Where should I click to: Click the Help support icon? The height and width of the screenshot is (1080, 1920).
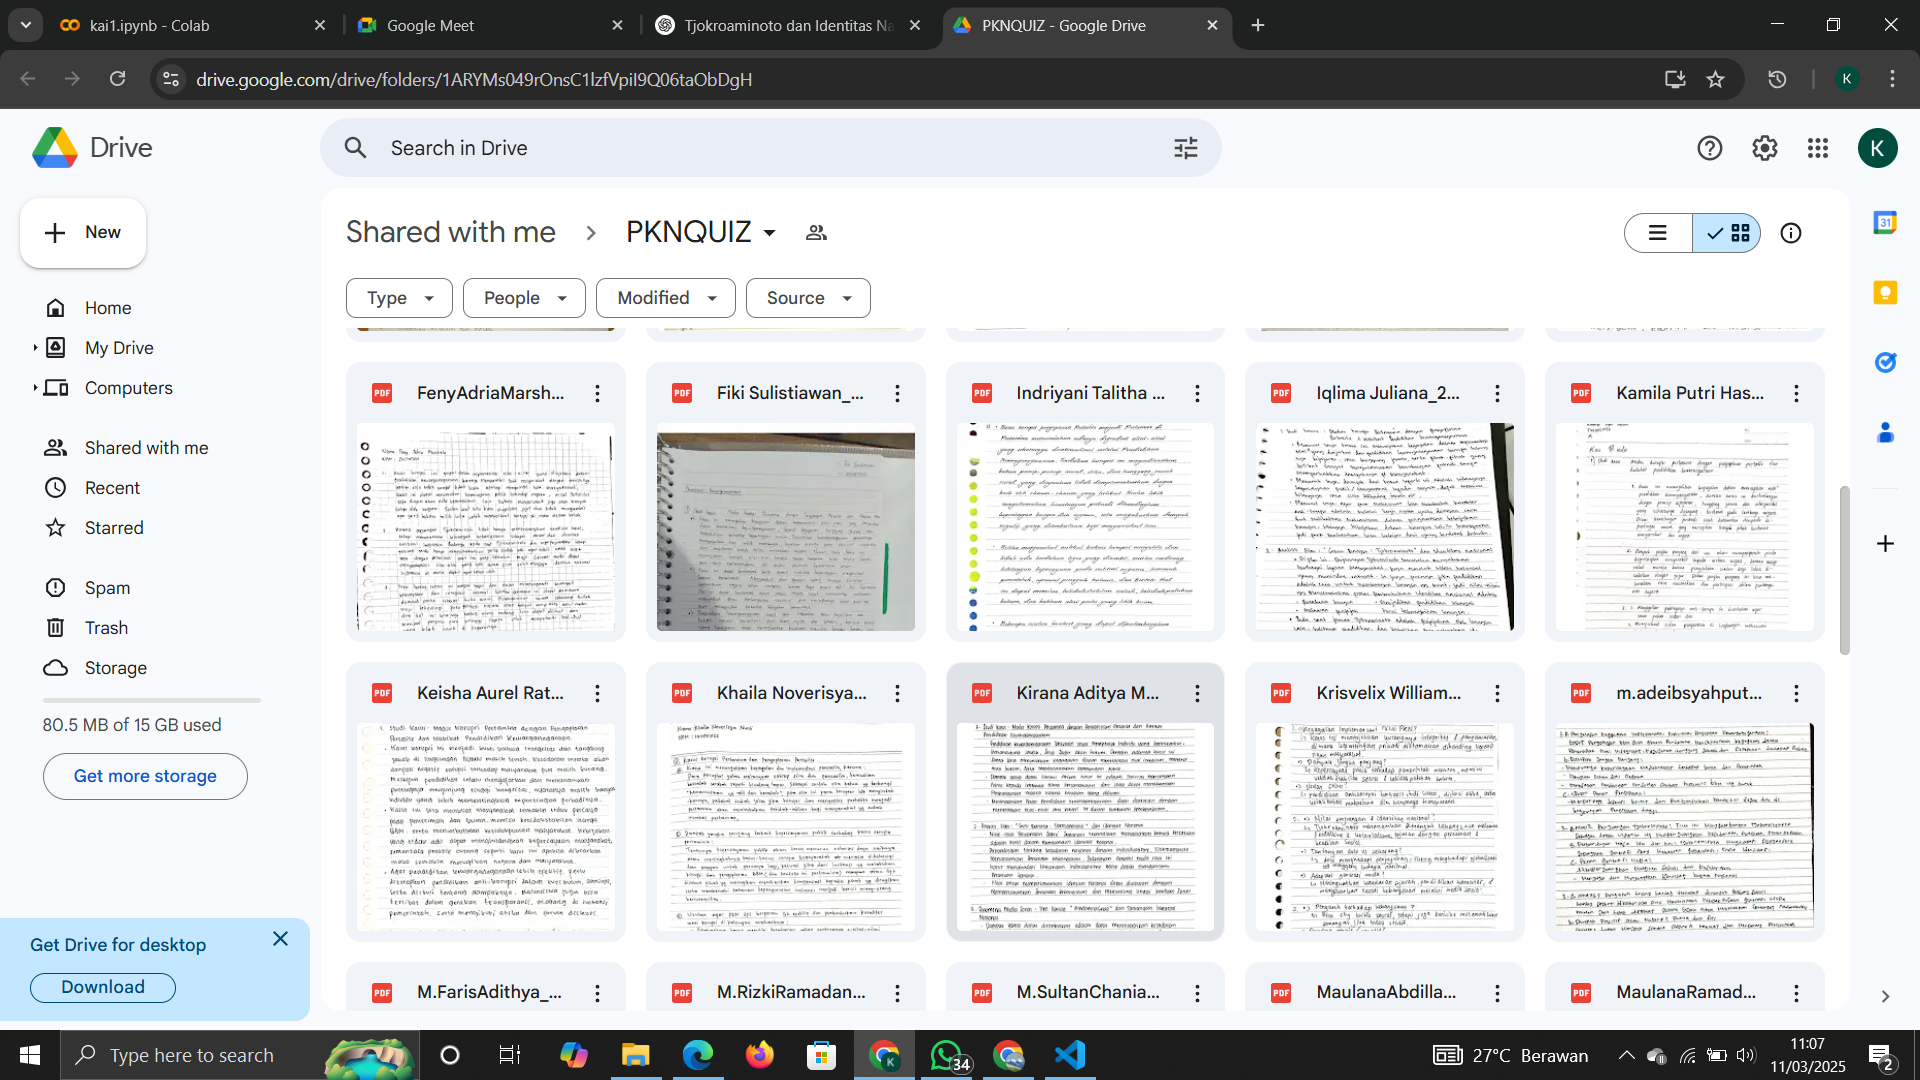click(1709, 148)
